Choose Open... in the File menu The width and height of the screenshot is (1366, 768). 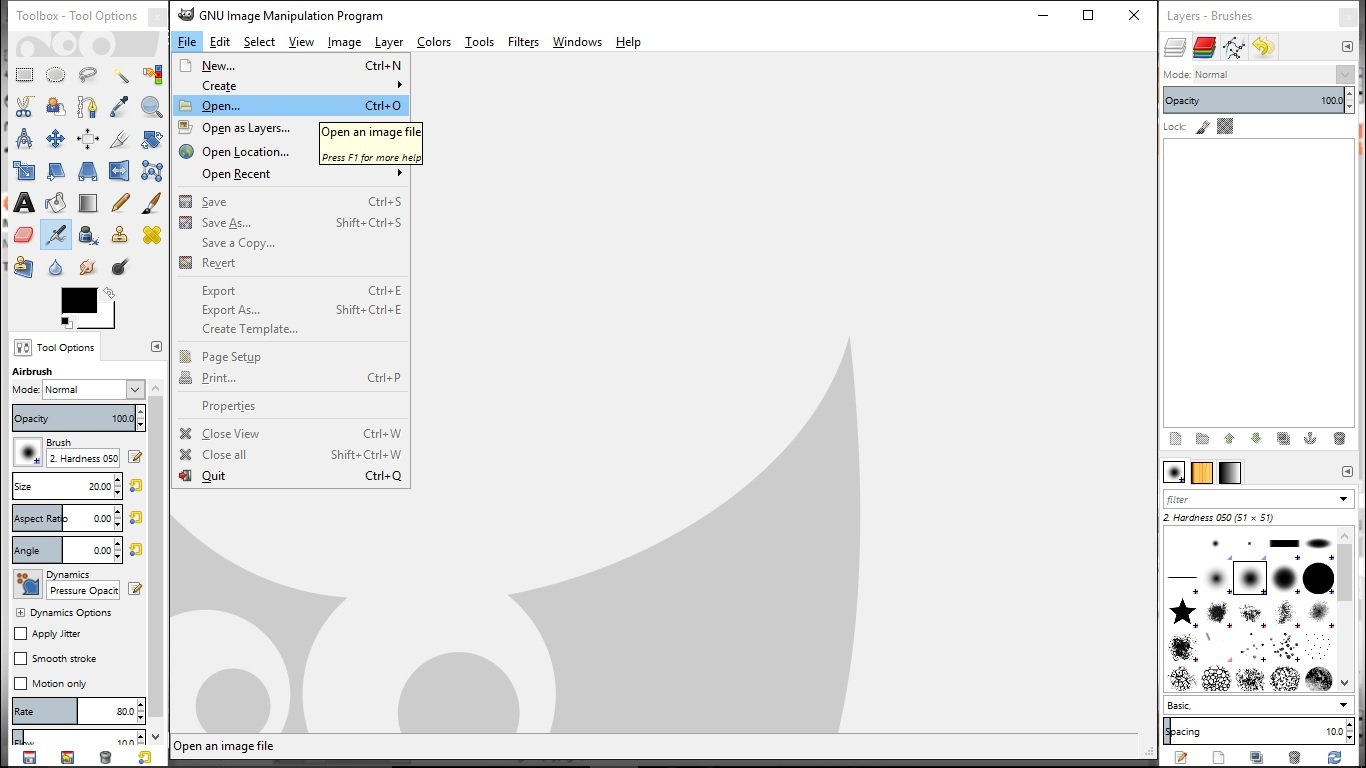[290, 106]
